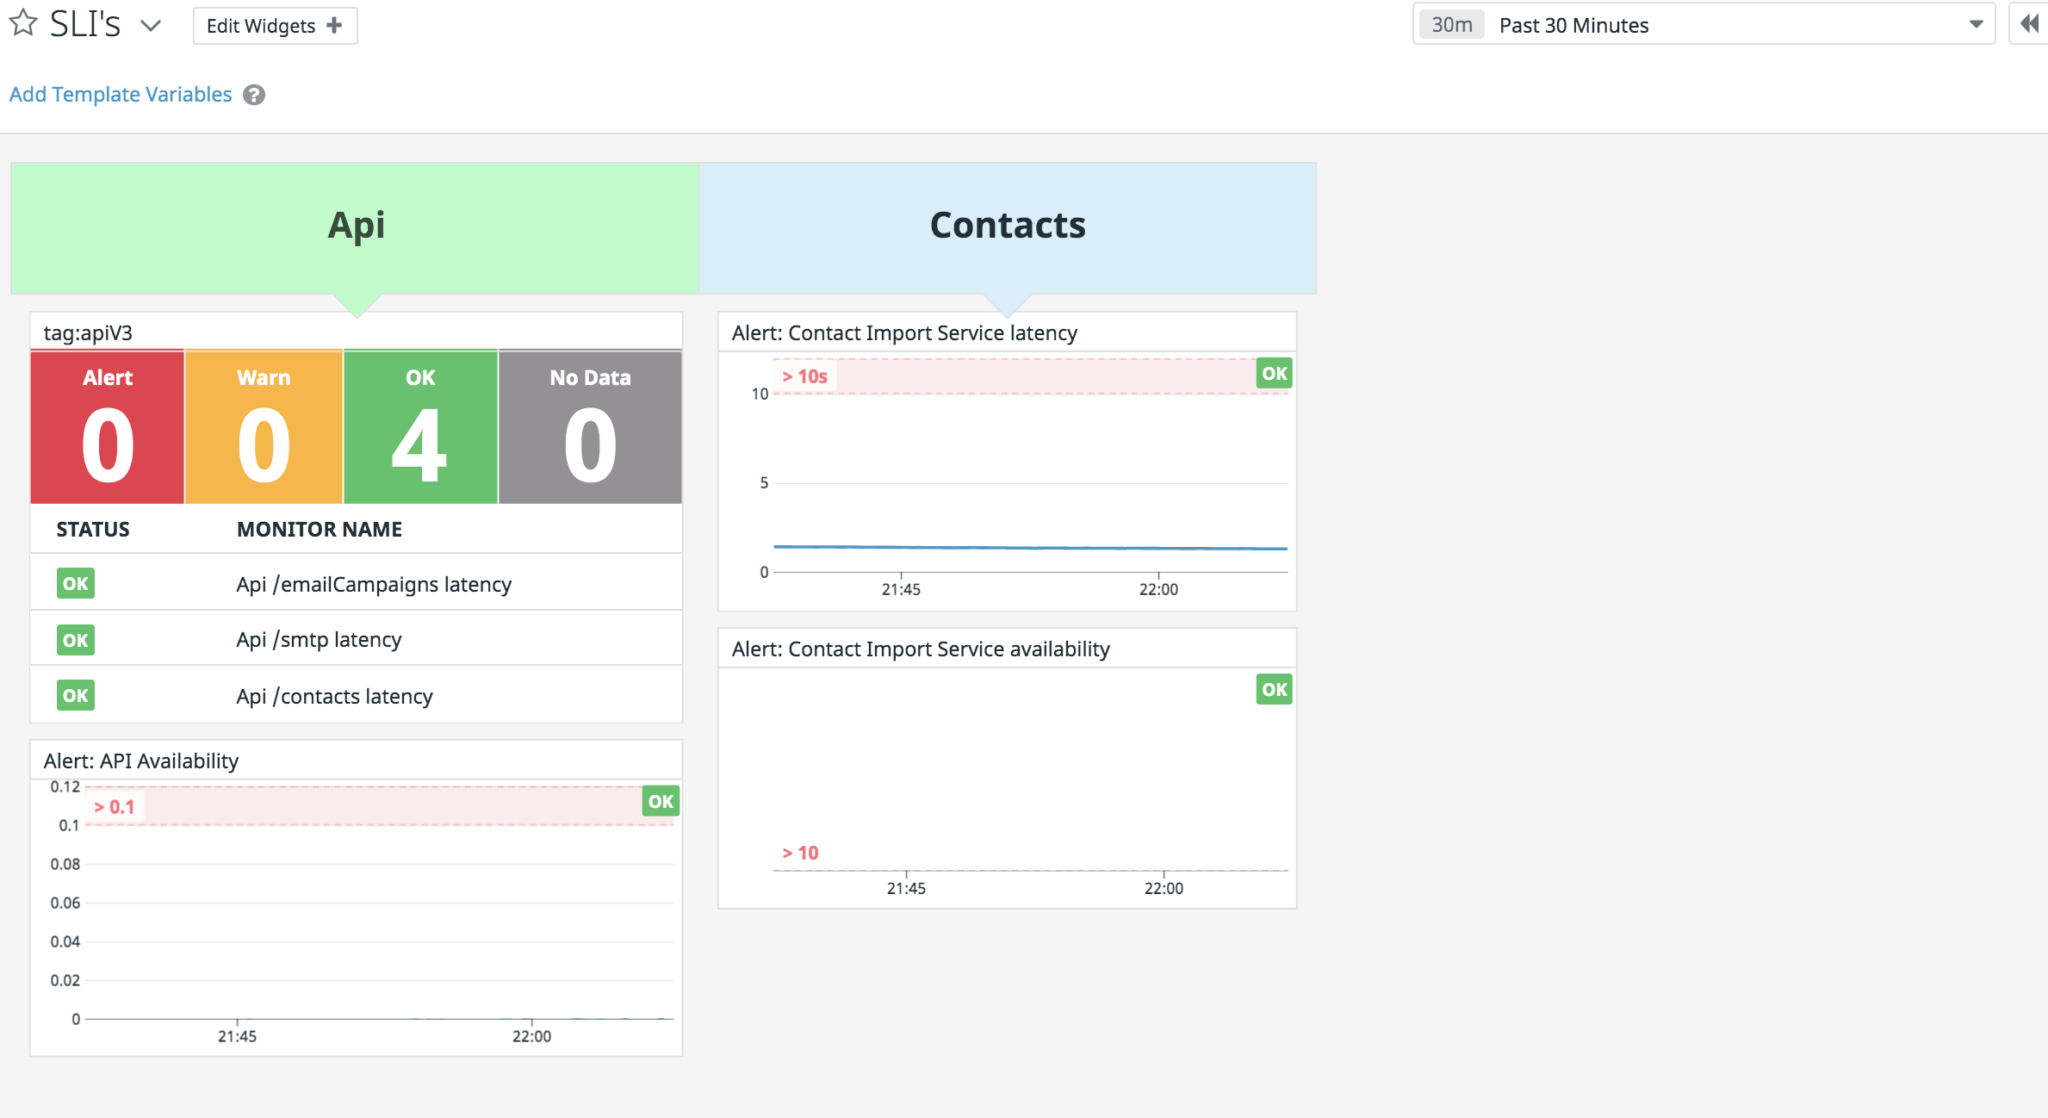Select the red Alert count tile

coord(108,427)
